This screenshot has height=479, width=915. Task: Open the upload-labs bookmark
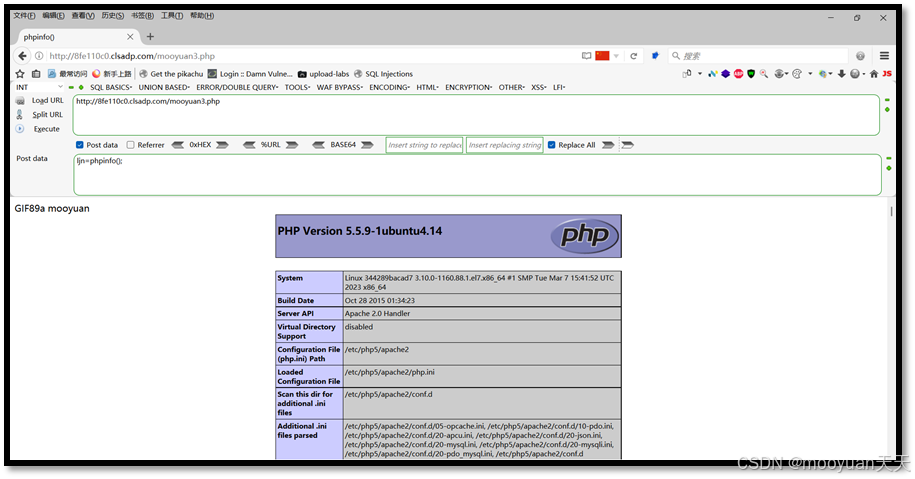click(323, 74)
